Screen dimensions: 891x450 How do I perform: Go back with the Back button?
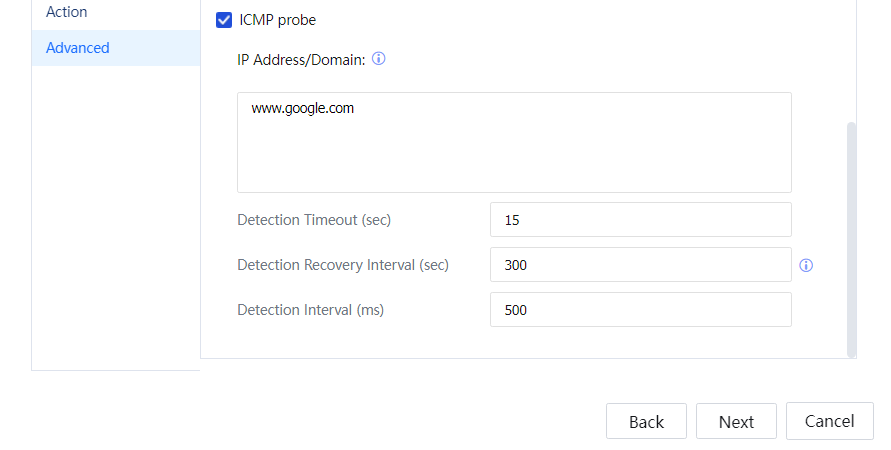click(646, 421)
